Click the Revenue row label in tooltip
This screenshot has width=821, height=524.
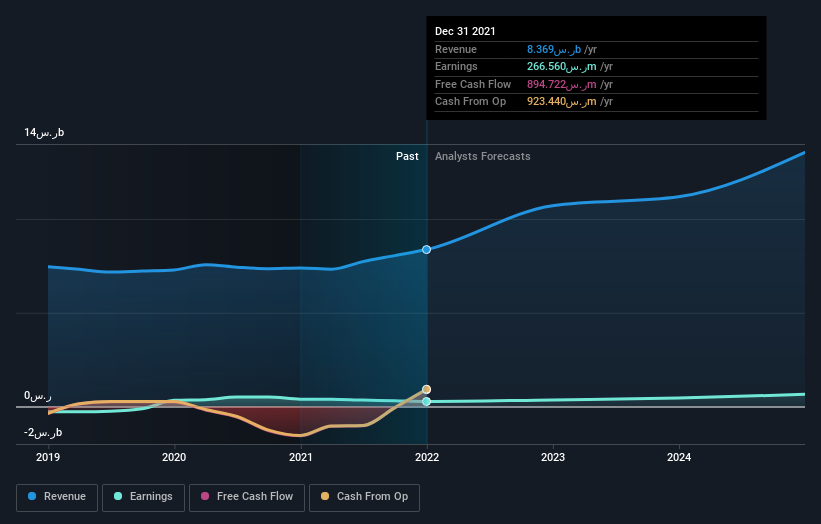(x=456, y=49)
